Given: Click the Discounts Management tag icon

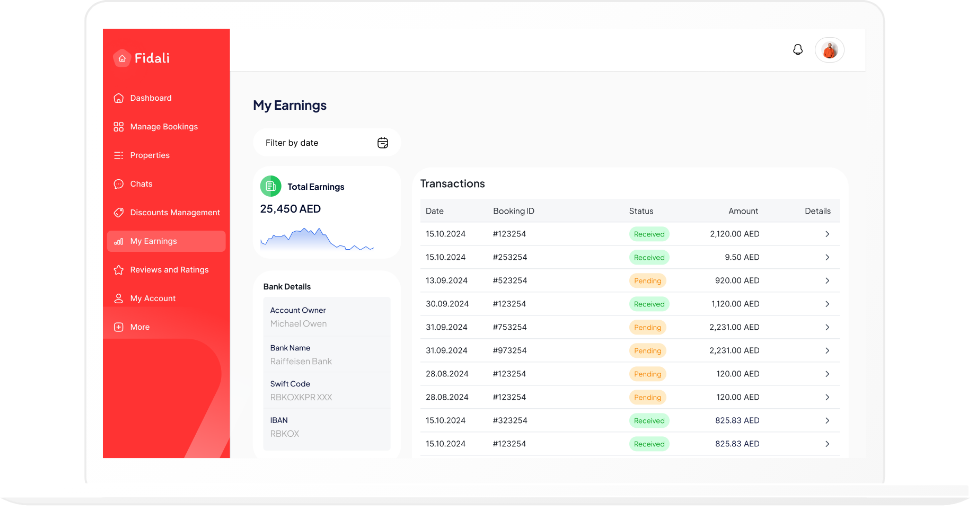Looking at the screenshot, I should [x=119, y=212].
